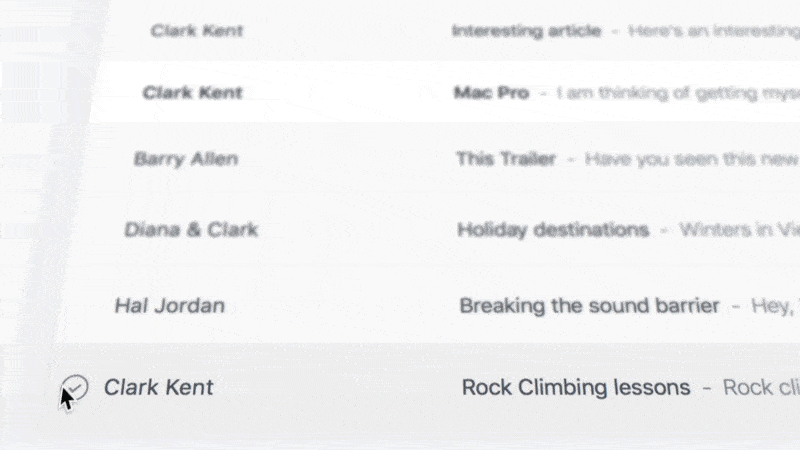Select the Hal Jordan sender name
800x450 pixels.
169,305
